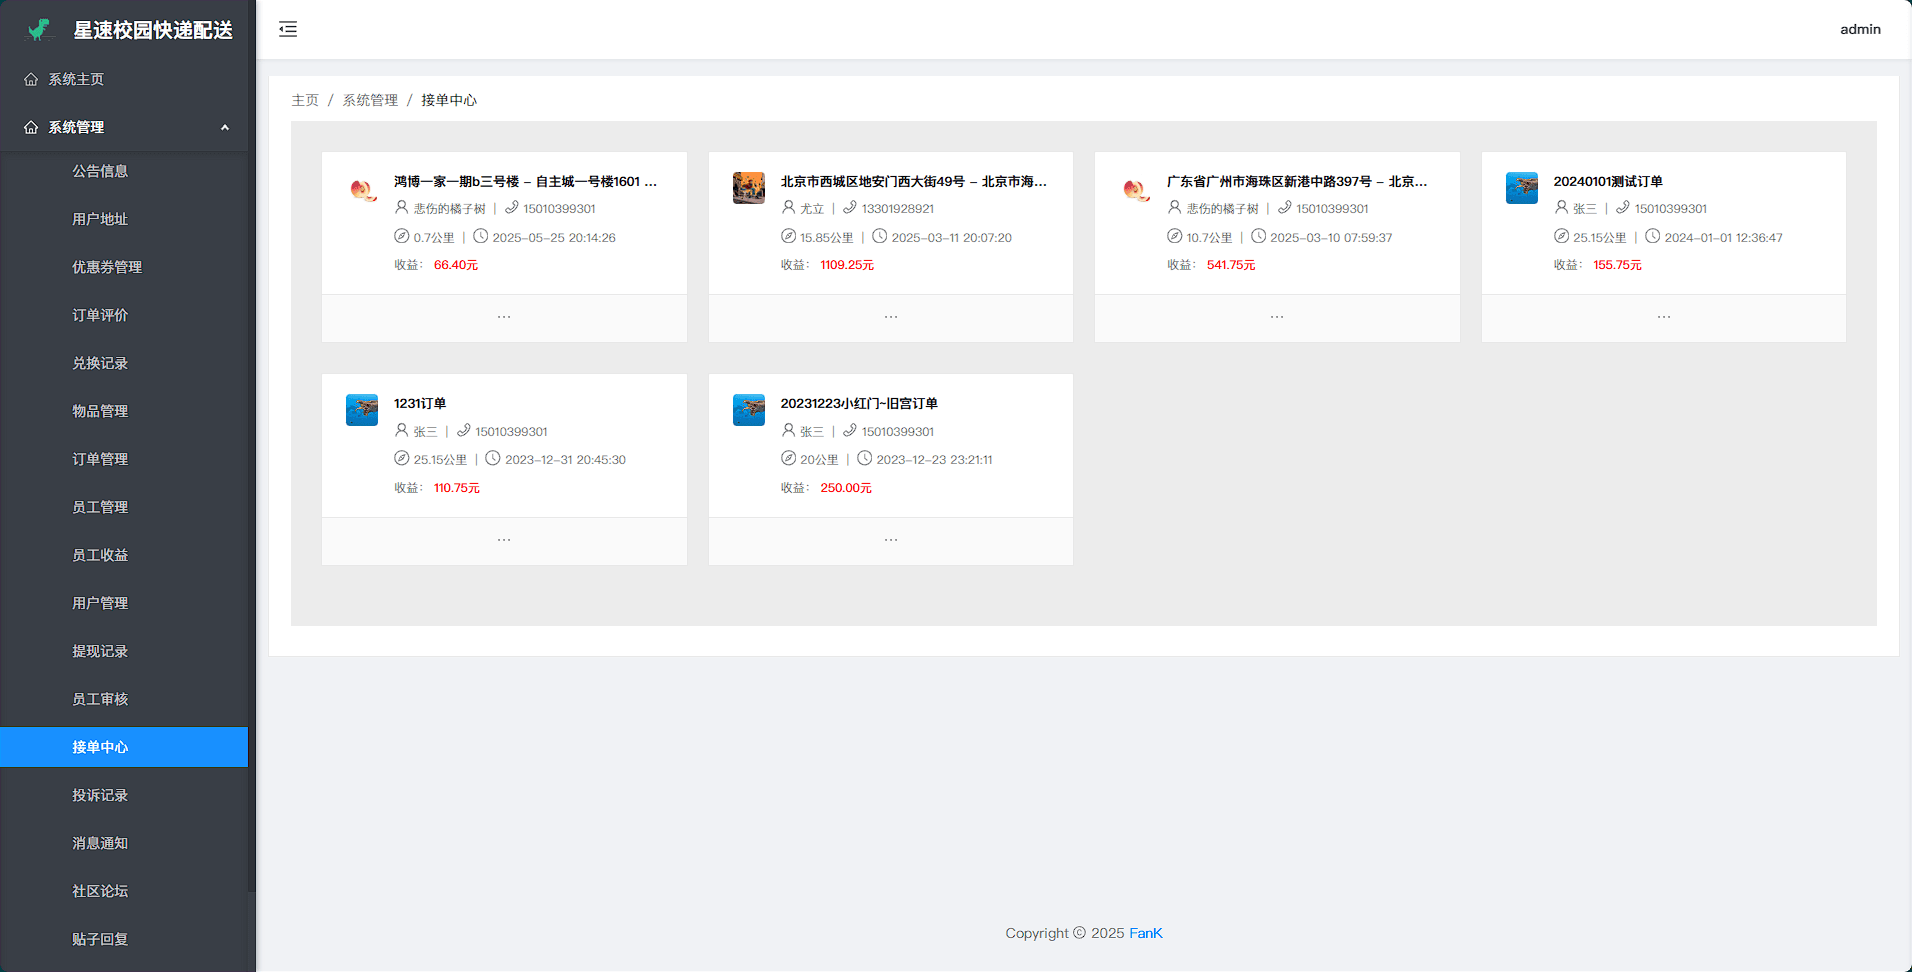Click the clock icon beside 2023-12-31 20:45:30
The height and width of the screenshot is (972, 1912).
click(492, 459)
